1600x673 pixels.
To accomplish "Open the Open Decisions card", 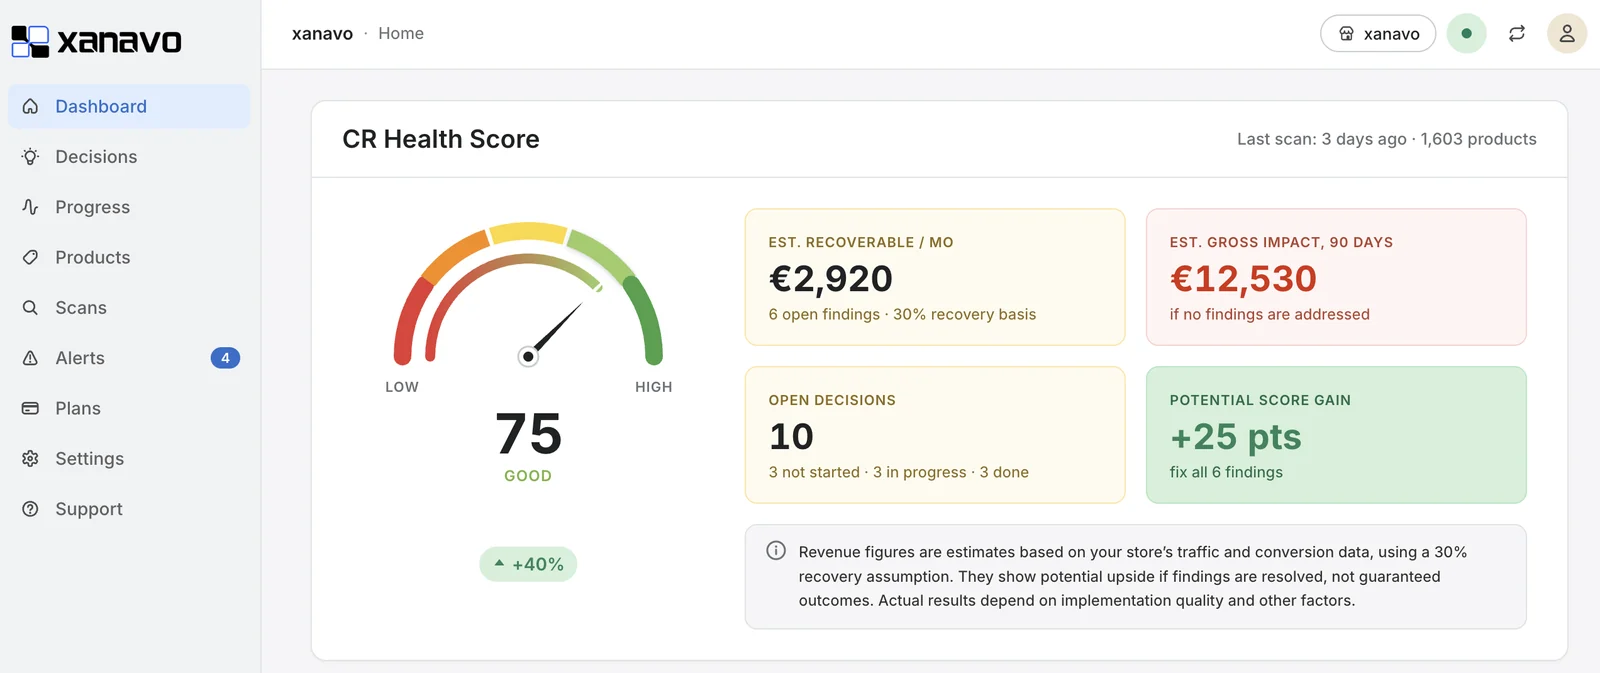I will pos(935,435).
